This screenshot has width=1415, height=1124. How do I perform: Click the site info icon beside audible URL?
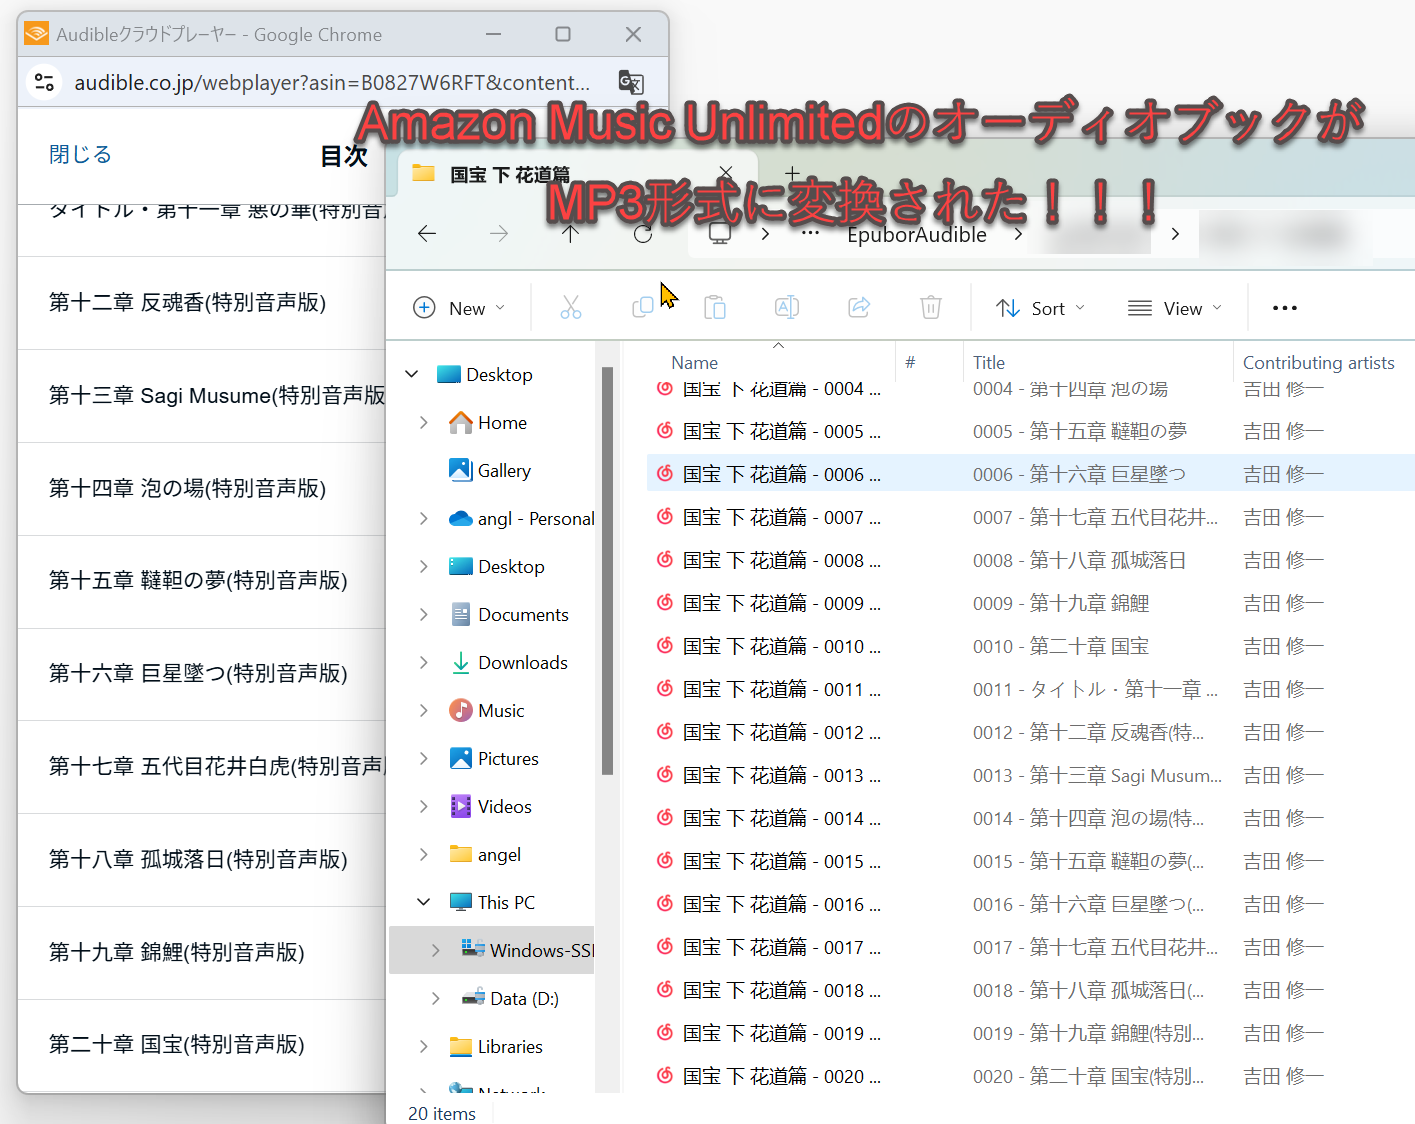point(44,82)
